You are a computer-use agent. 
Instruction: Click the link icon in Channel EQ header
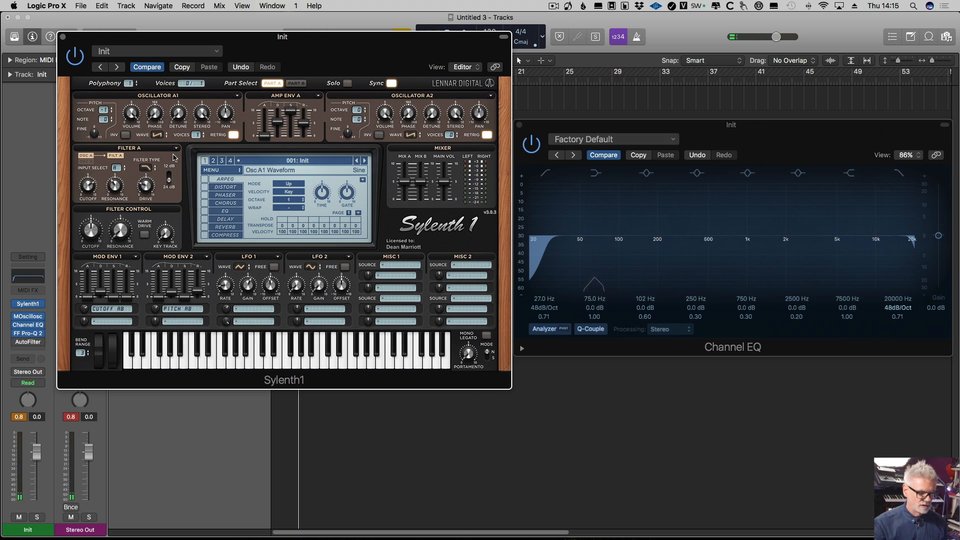click(x=936, y=155)
